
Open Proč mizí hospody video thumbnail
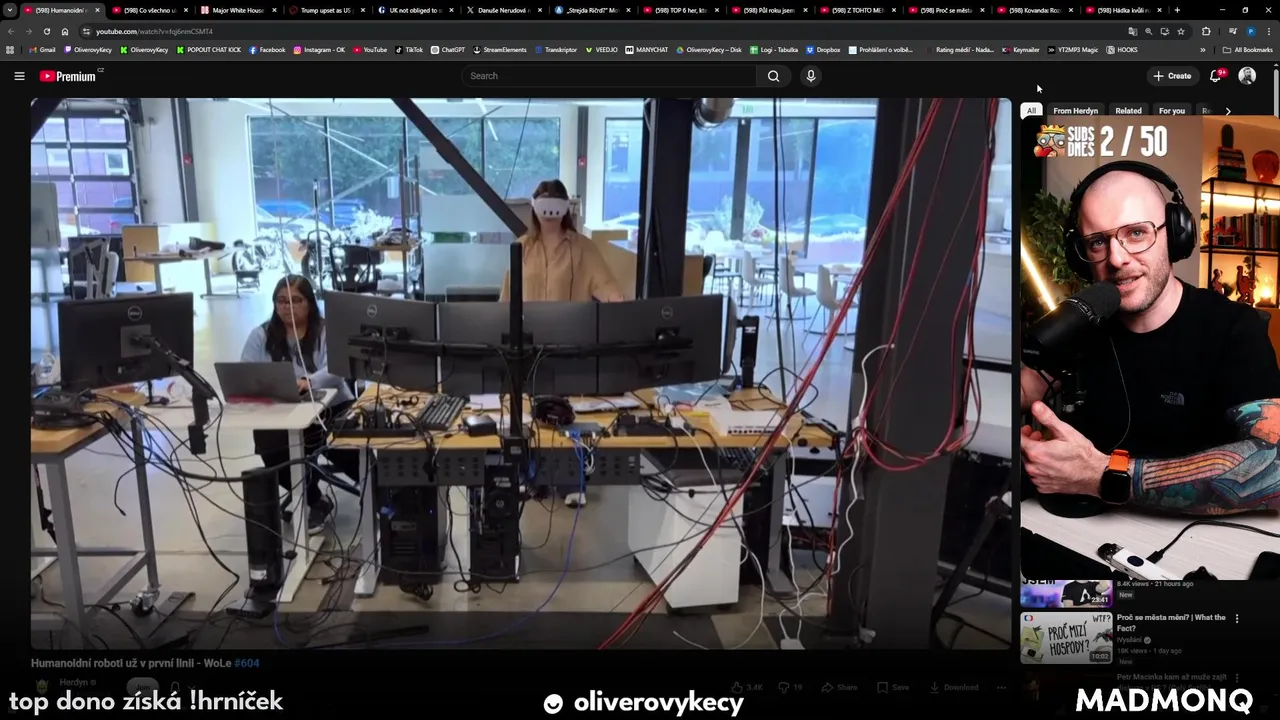coord(1065,638)
